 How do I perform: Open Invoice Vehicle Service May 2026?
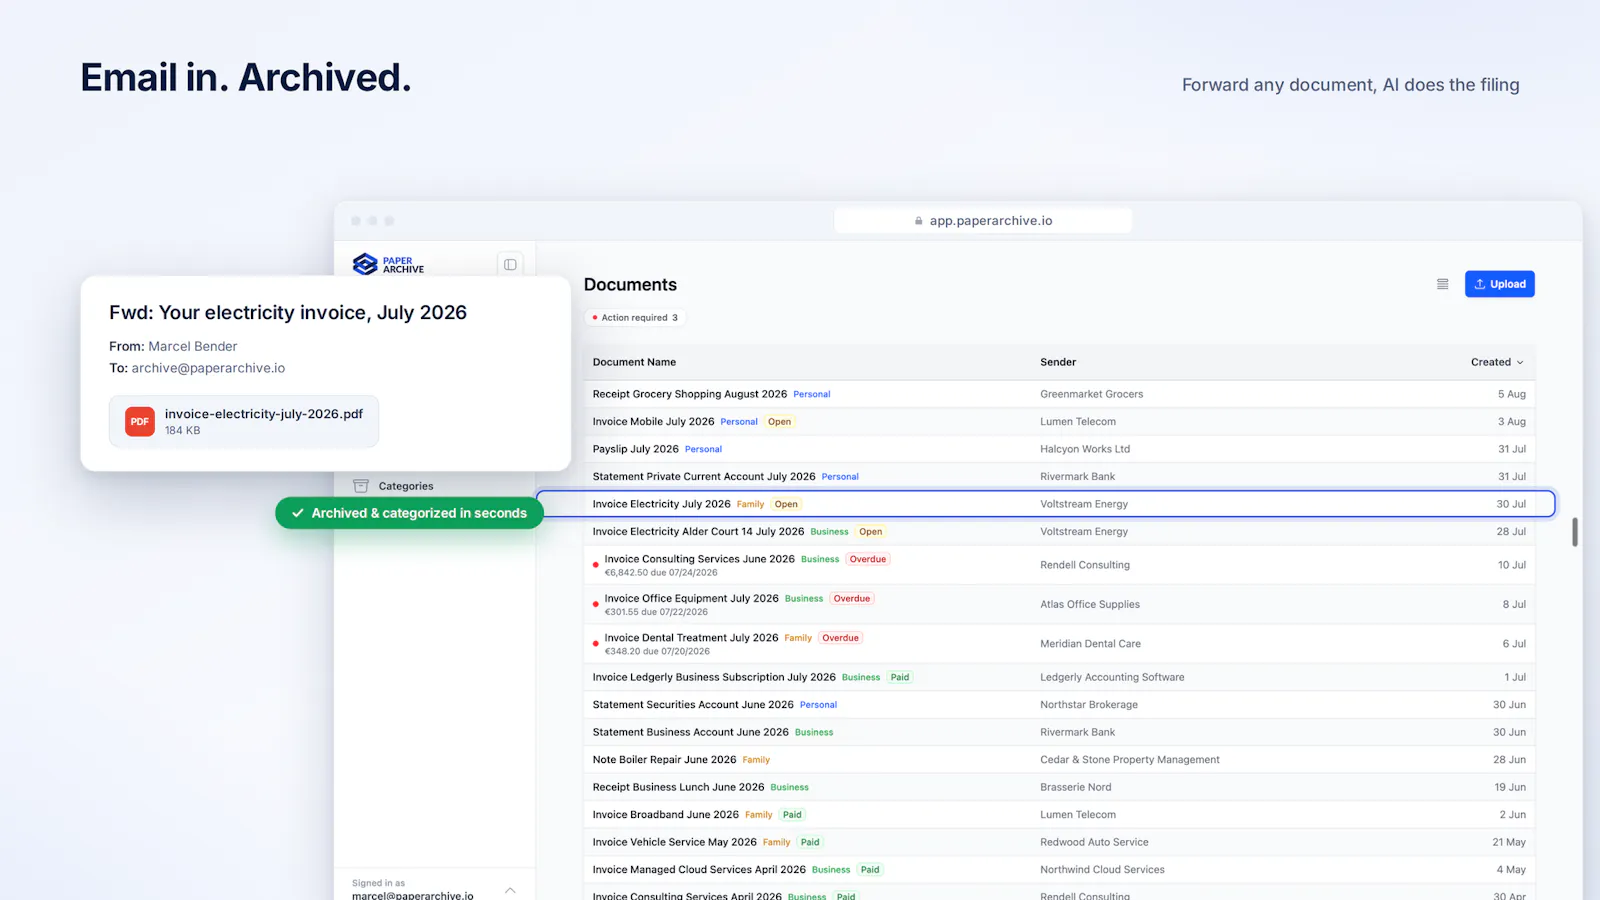click(674, 842)
